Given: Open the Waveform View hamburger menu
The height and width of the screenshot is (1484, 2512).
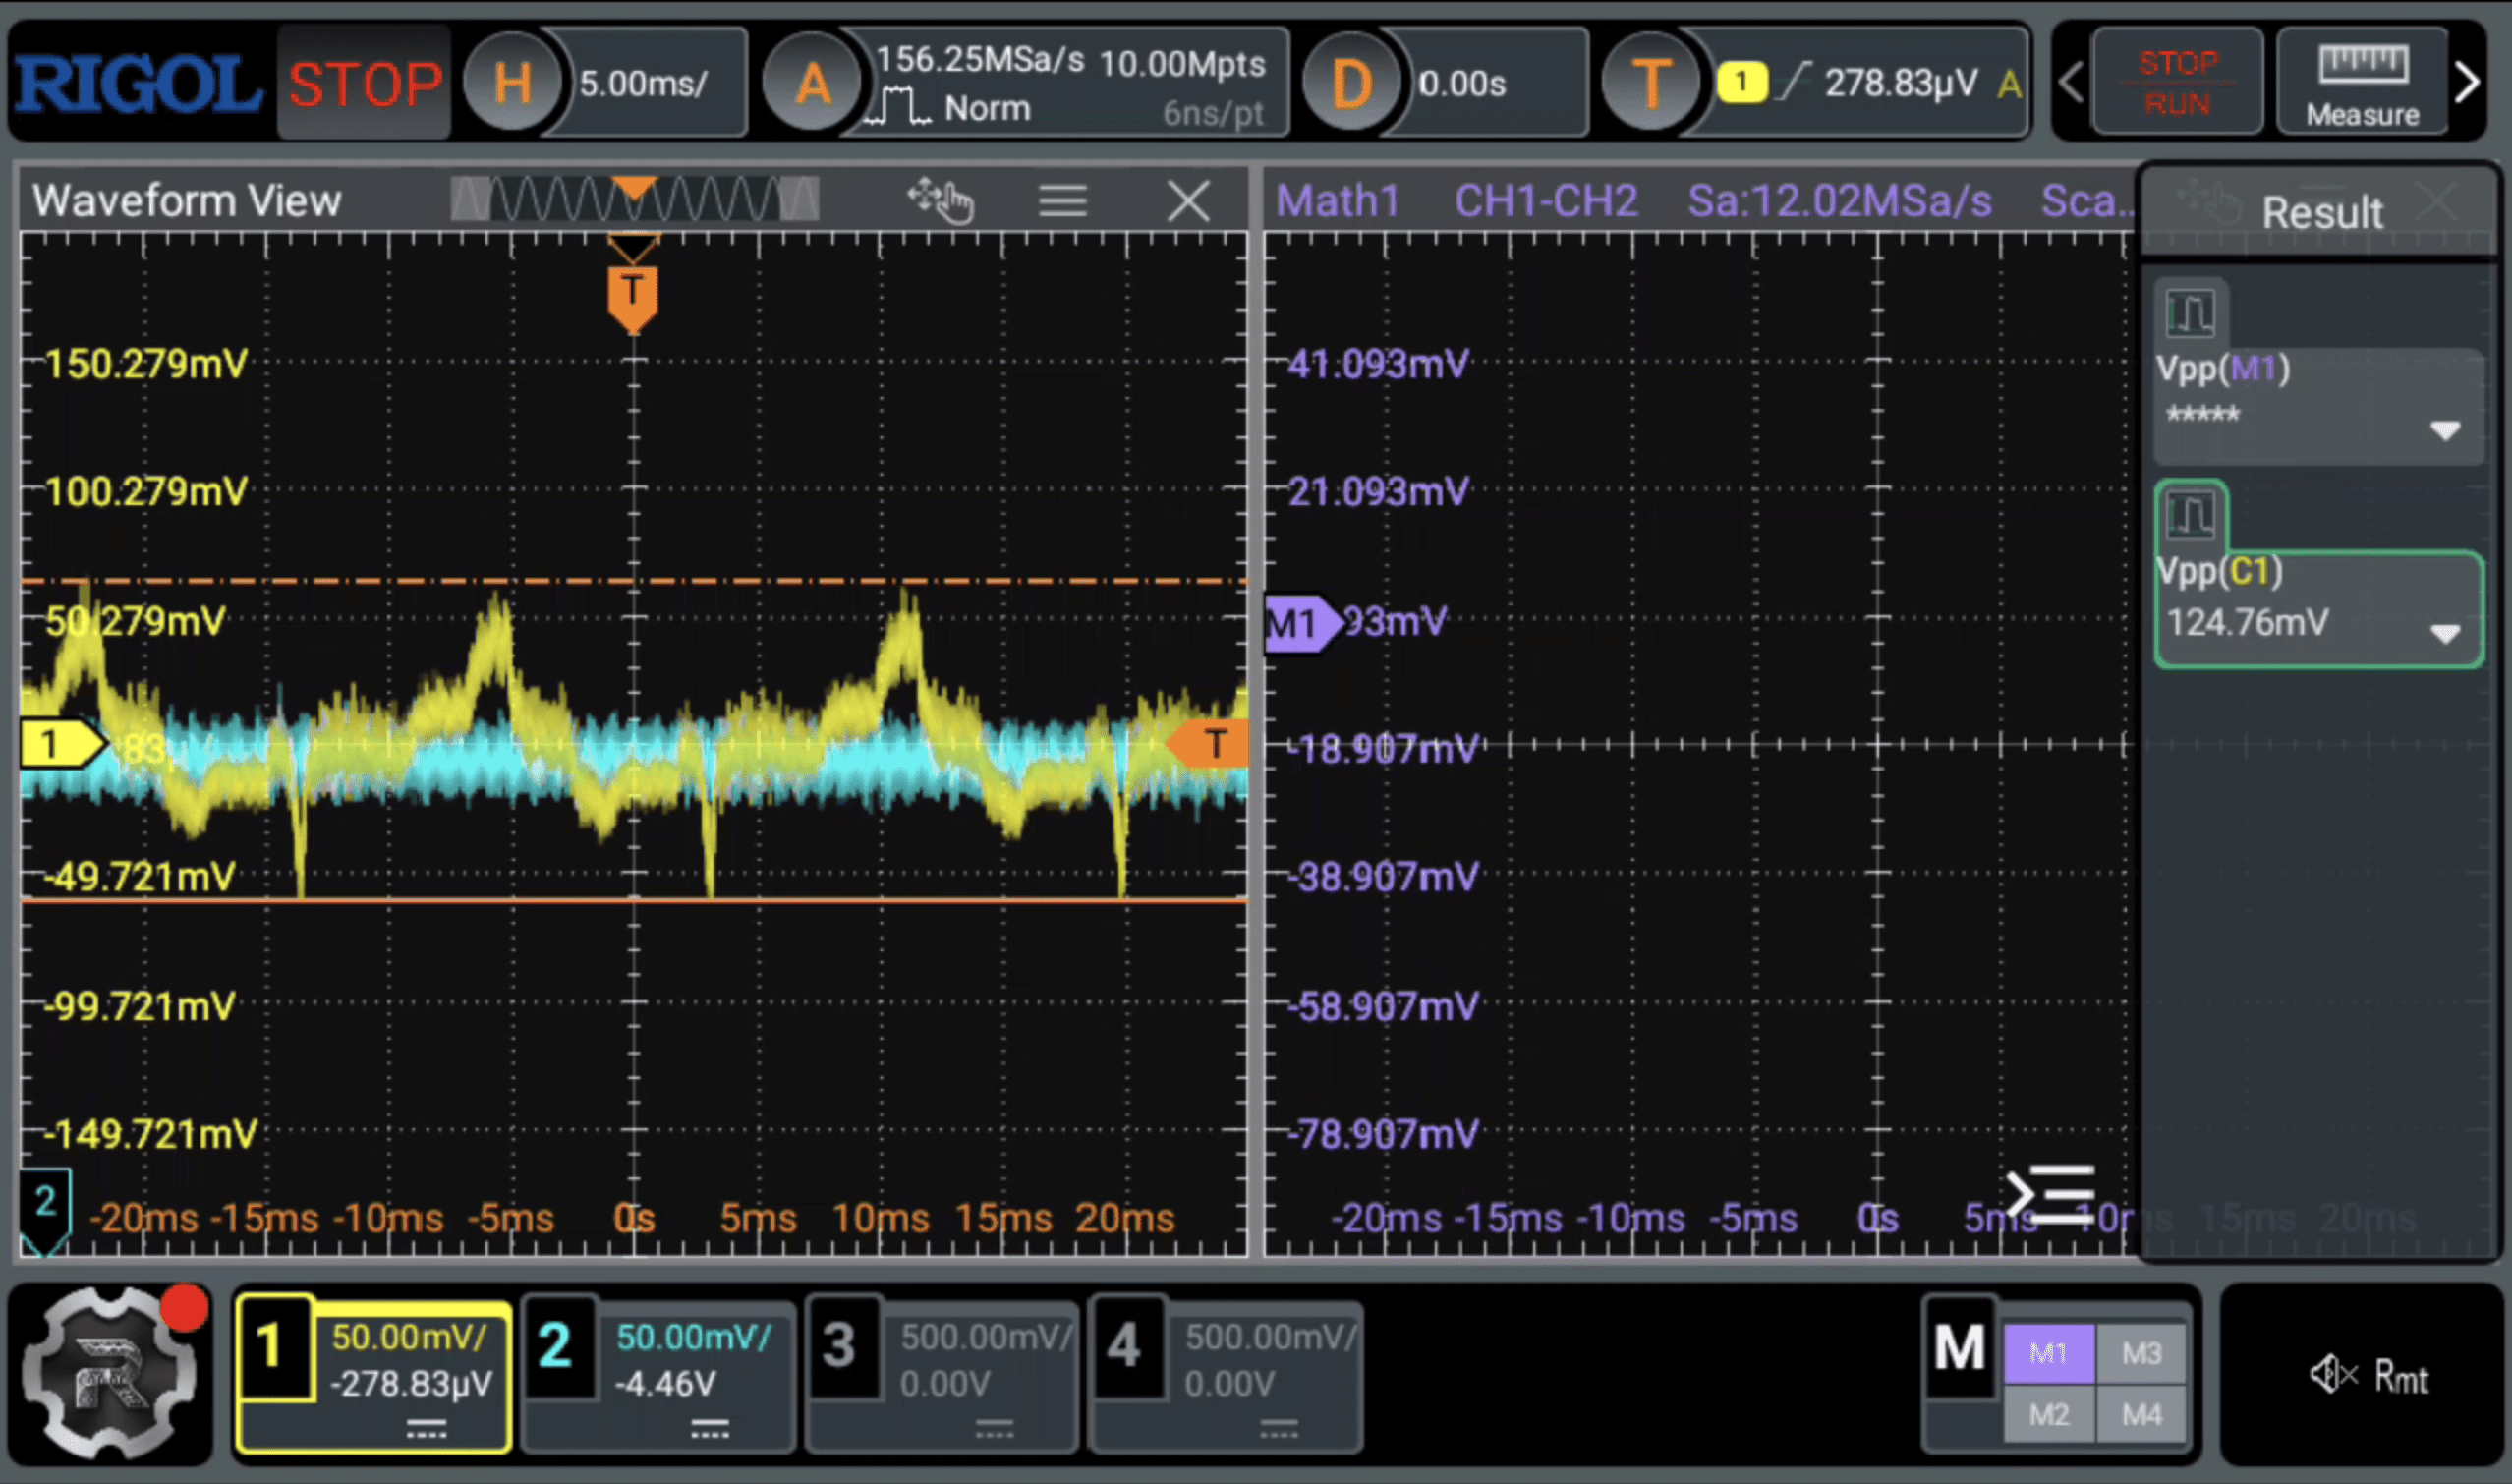Looking at the screenshot, I should pyautogui.click(x=1062, y=201).
